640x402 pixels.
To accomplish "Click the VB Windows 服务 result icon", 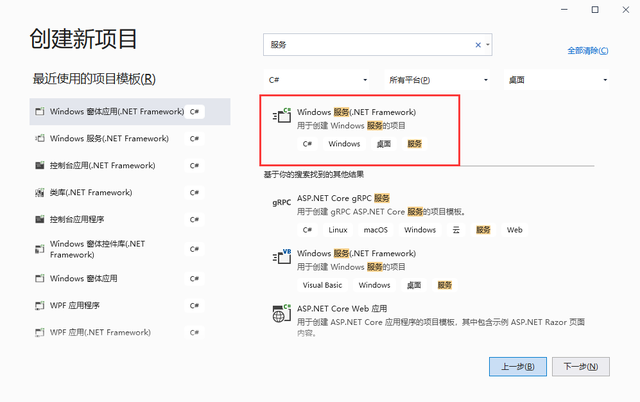I will click(x=282, y=257).
